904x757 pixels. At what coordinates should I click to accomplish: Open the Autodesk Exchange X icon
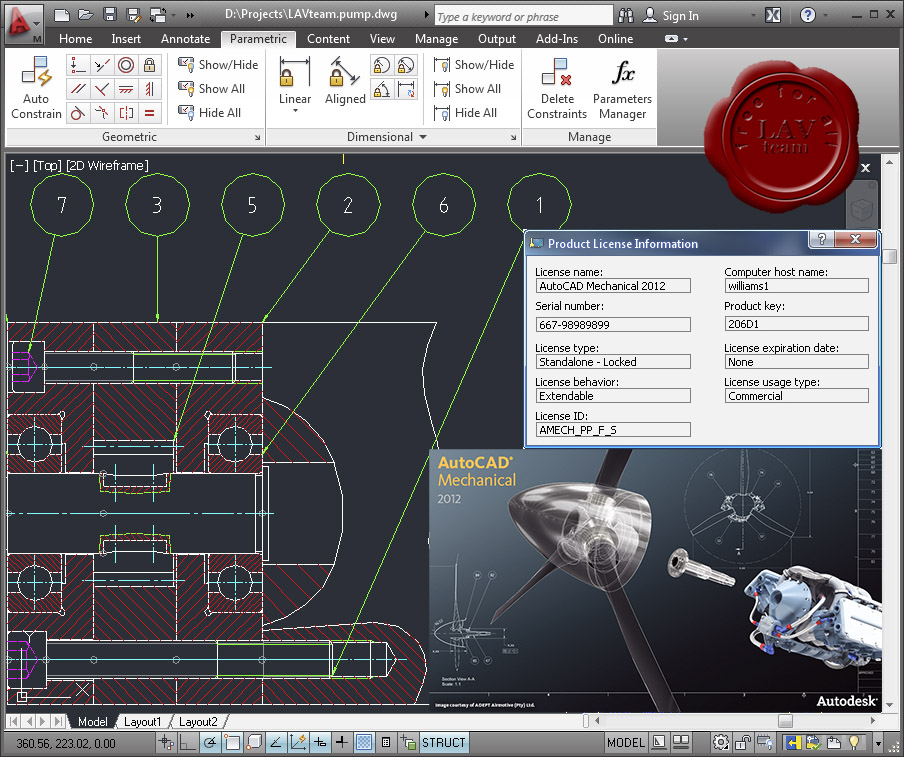click(773, 16)
